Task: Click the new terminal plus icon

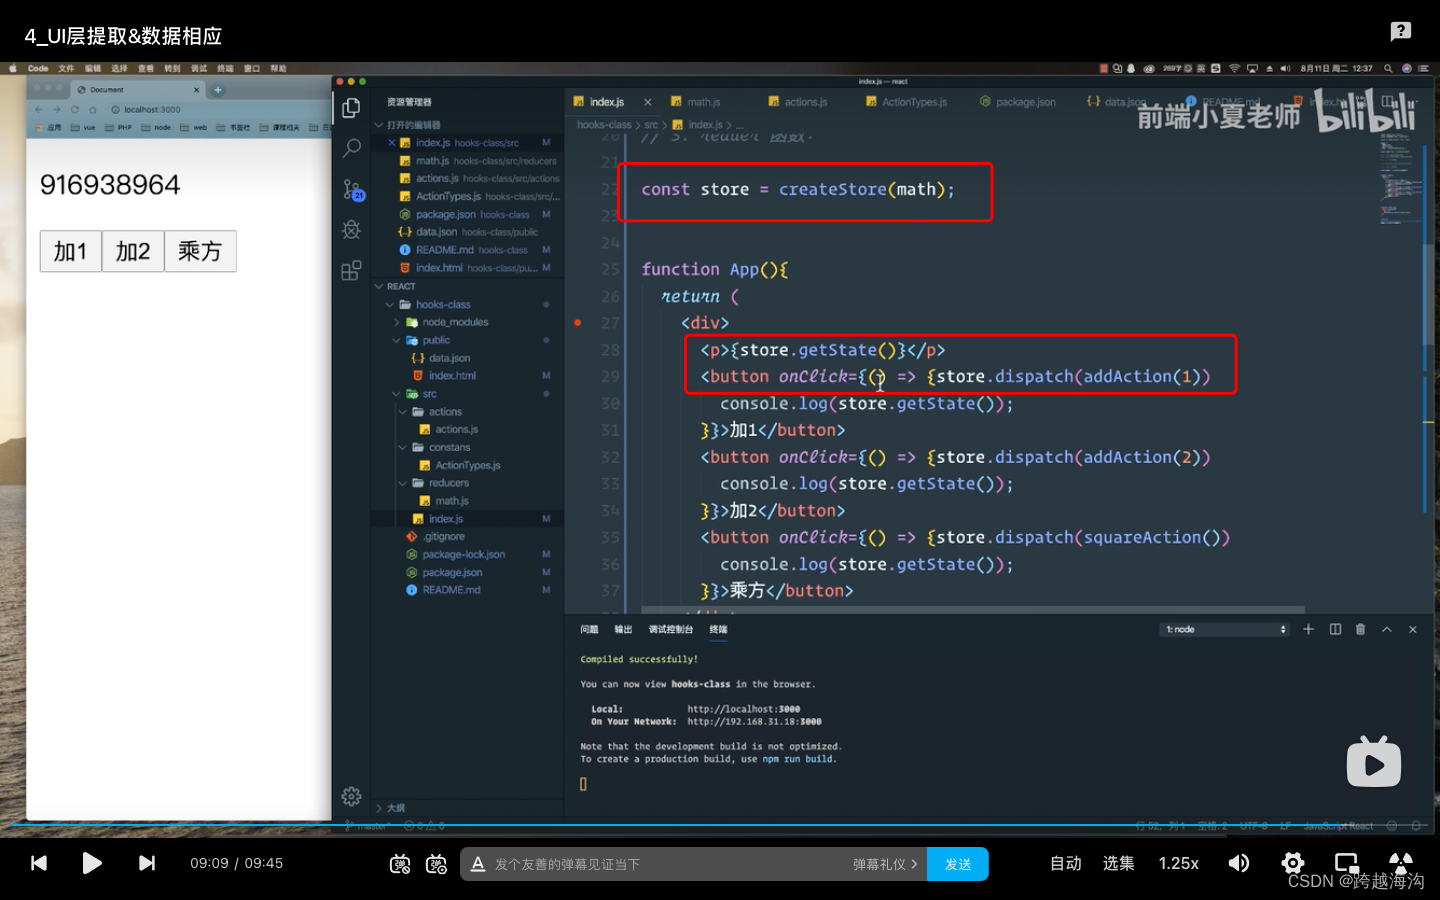Action: coord(1308,629)
